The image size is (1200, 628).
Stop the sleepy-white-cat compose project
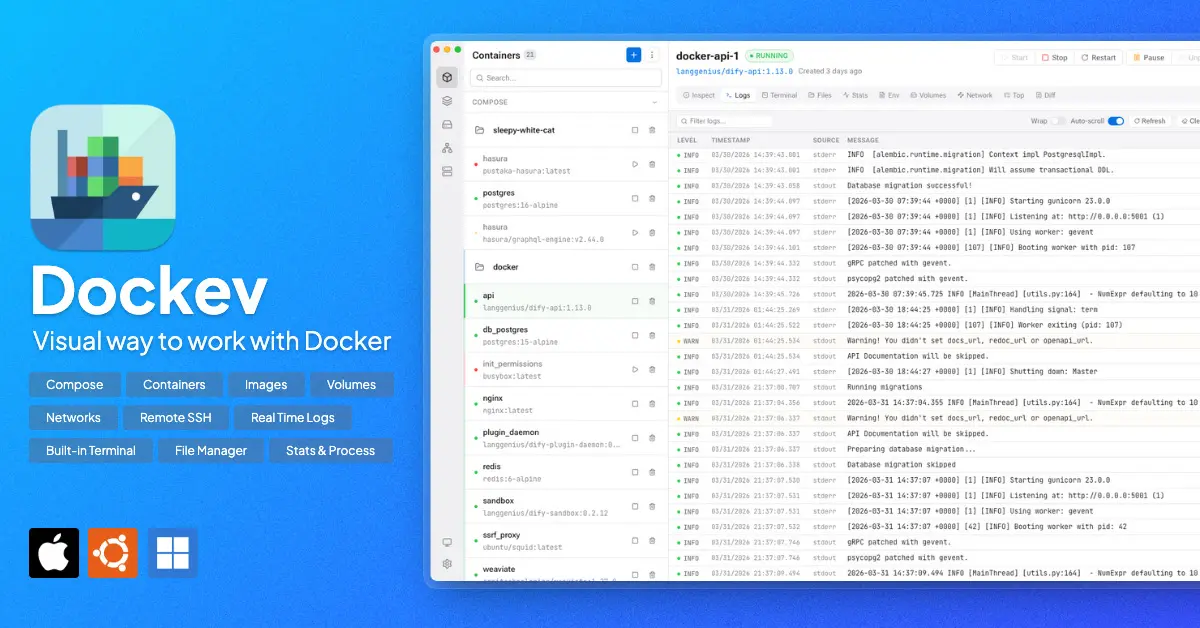pyautogui.click(x=635, y=130)
